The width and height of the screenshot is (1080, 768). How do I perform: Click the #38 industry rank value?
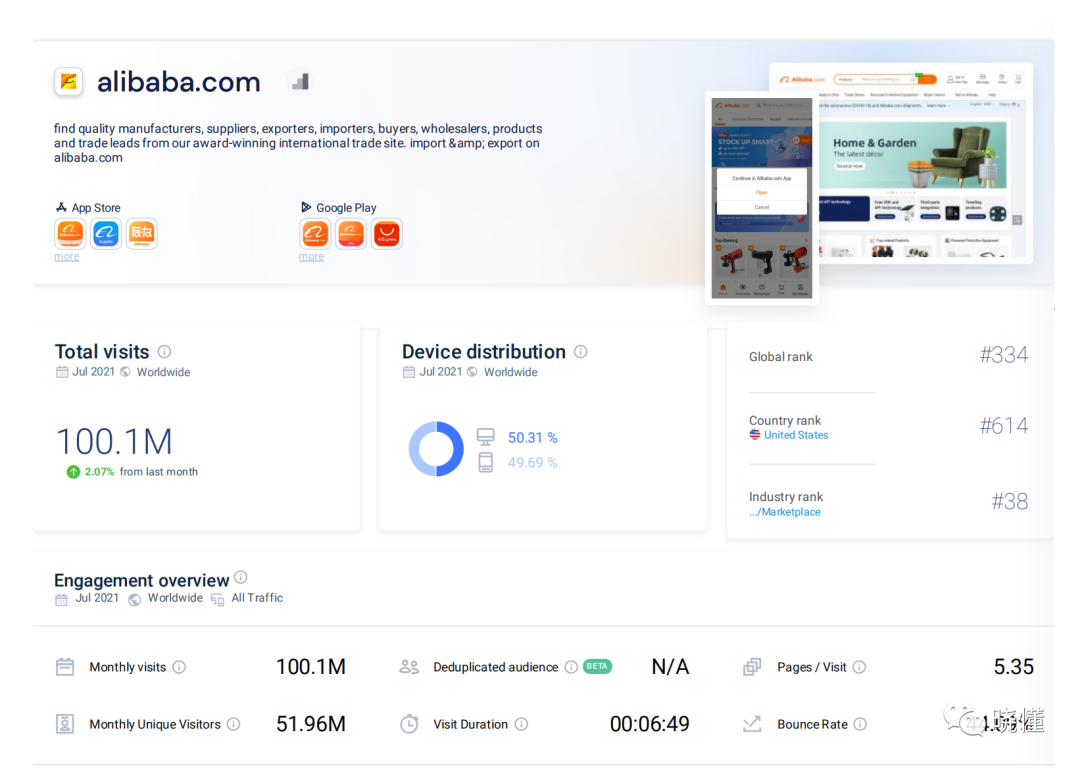tap(1010, 501)
